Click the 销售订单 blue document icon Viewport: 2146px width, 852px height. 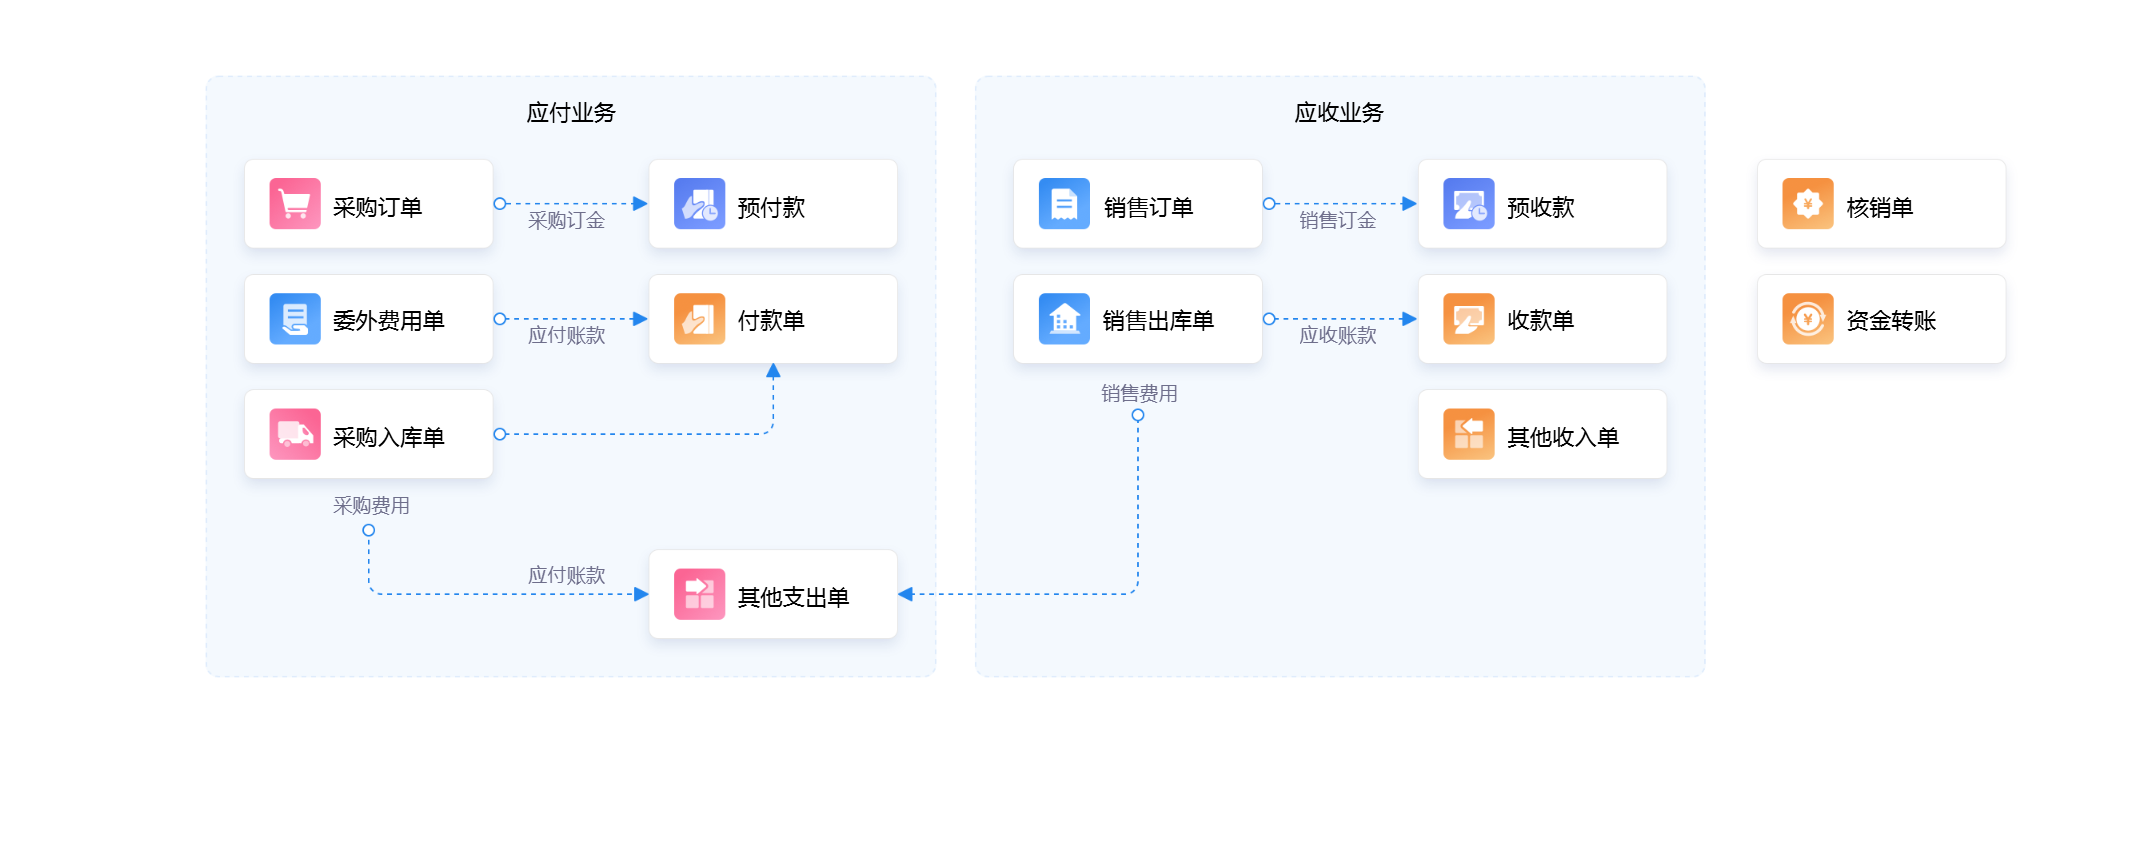(x=1064, y=204)
